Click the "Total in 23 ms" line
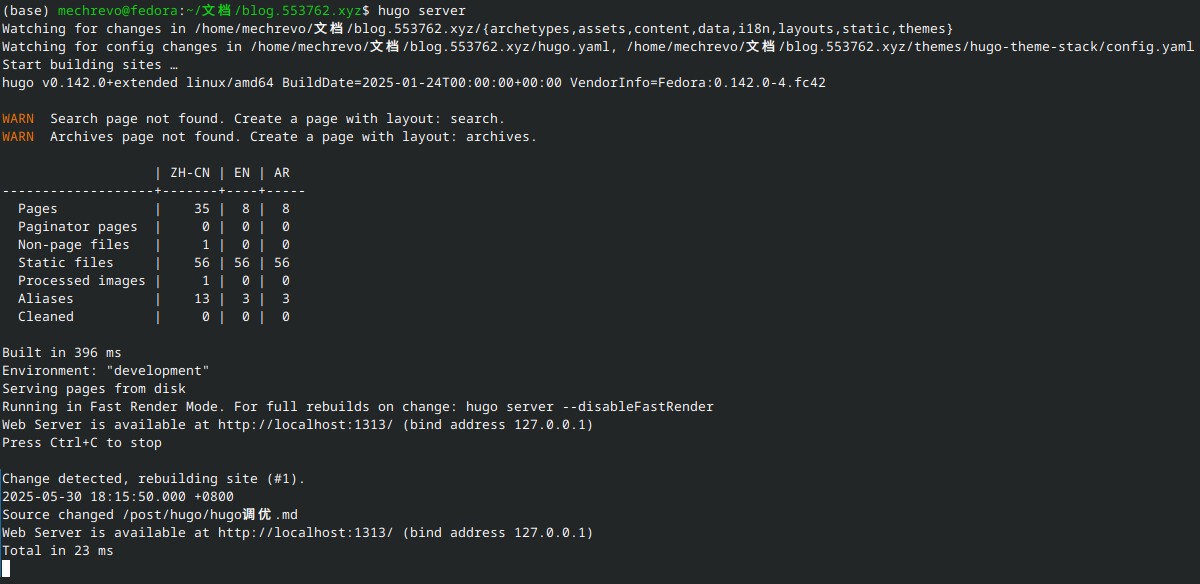The width and height of the screenshot is (1200, 584). click(58, 551)
